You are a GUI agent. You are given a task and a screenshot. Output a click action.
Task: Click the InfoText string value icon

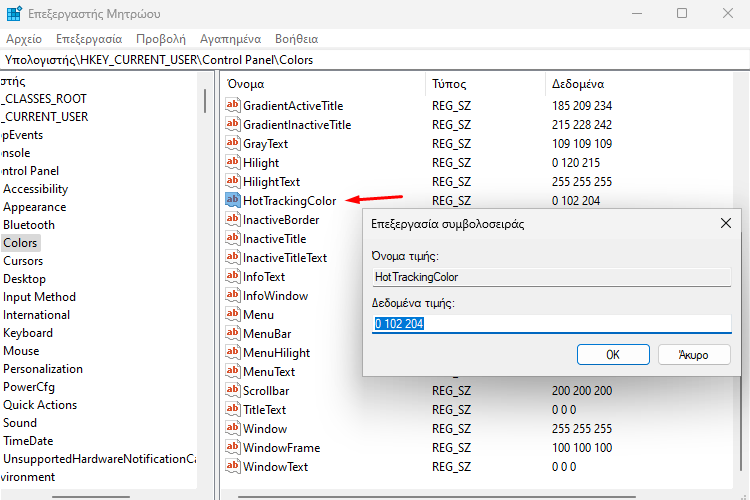click(232, 276)
